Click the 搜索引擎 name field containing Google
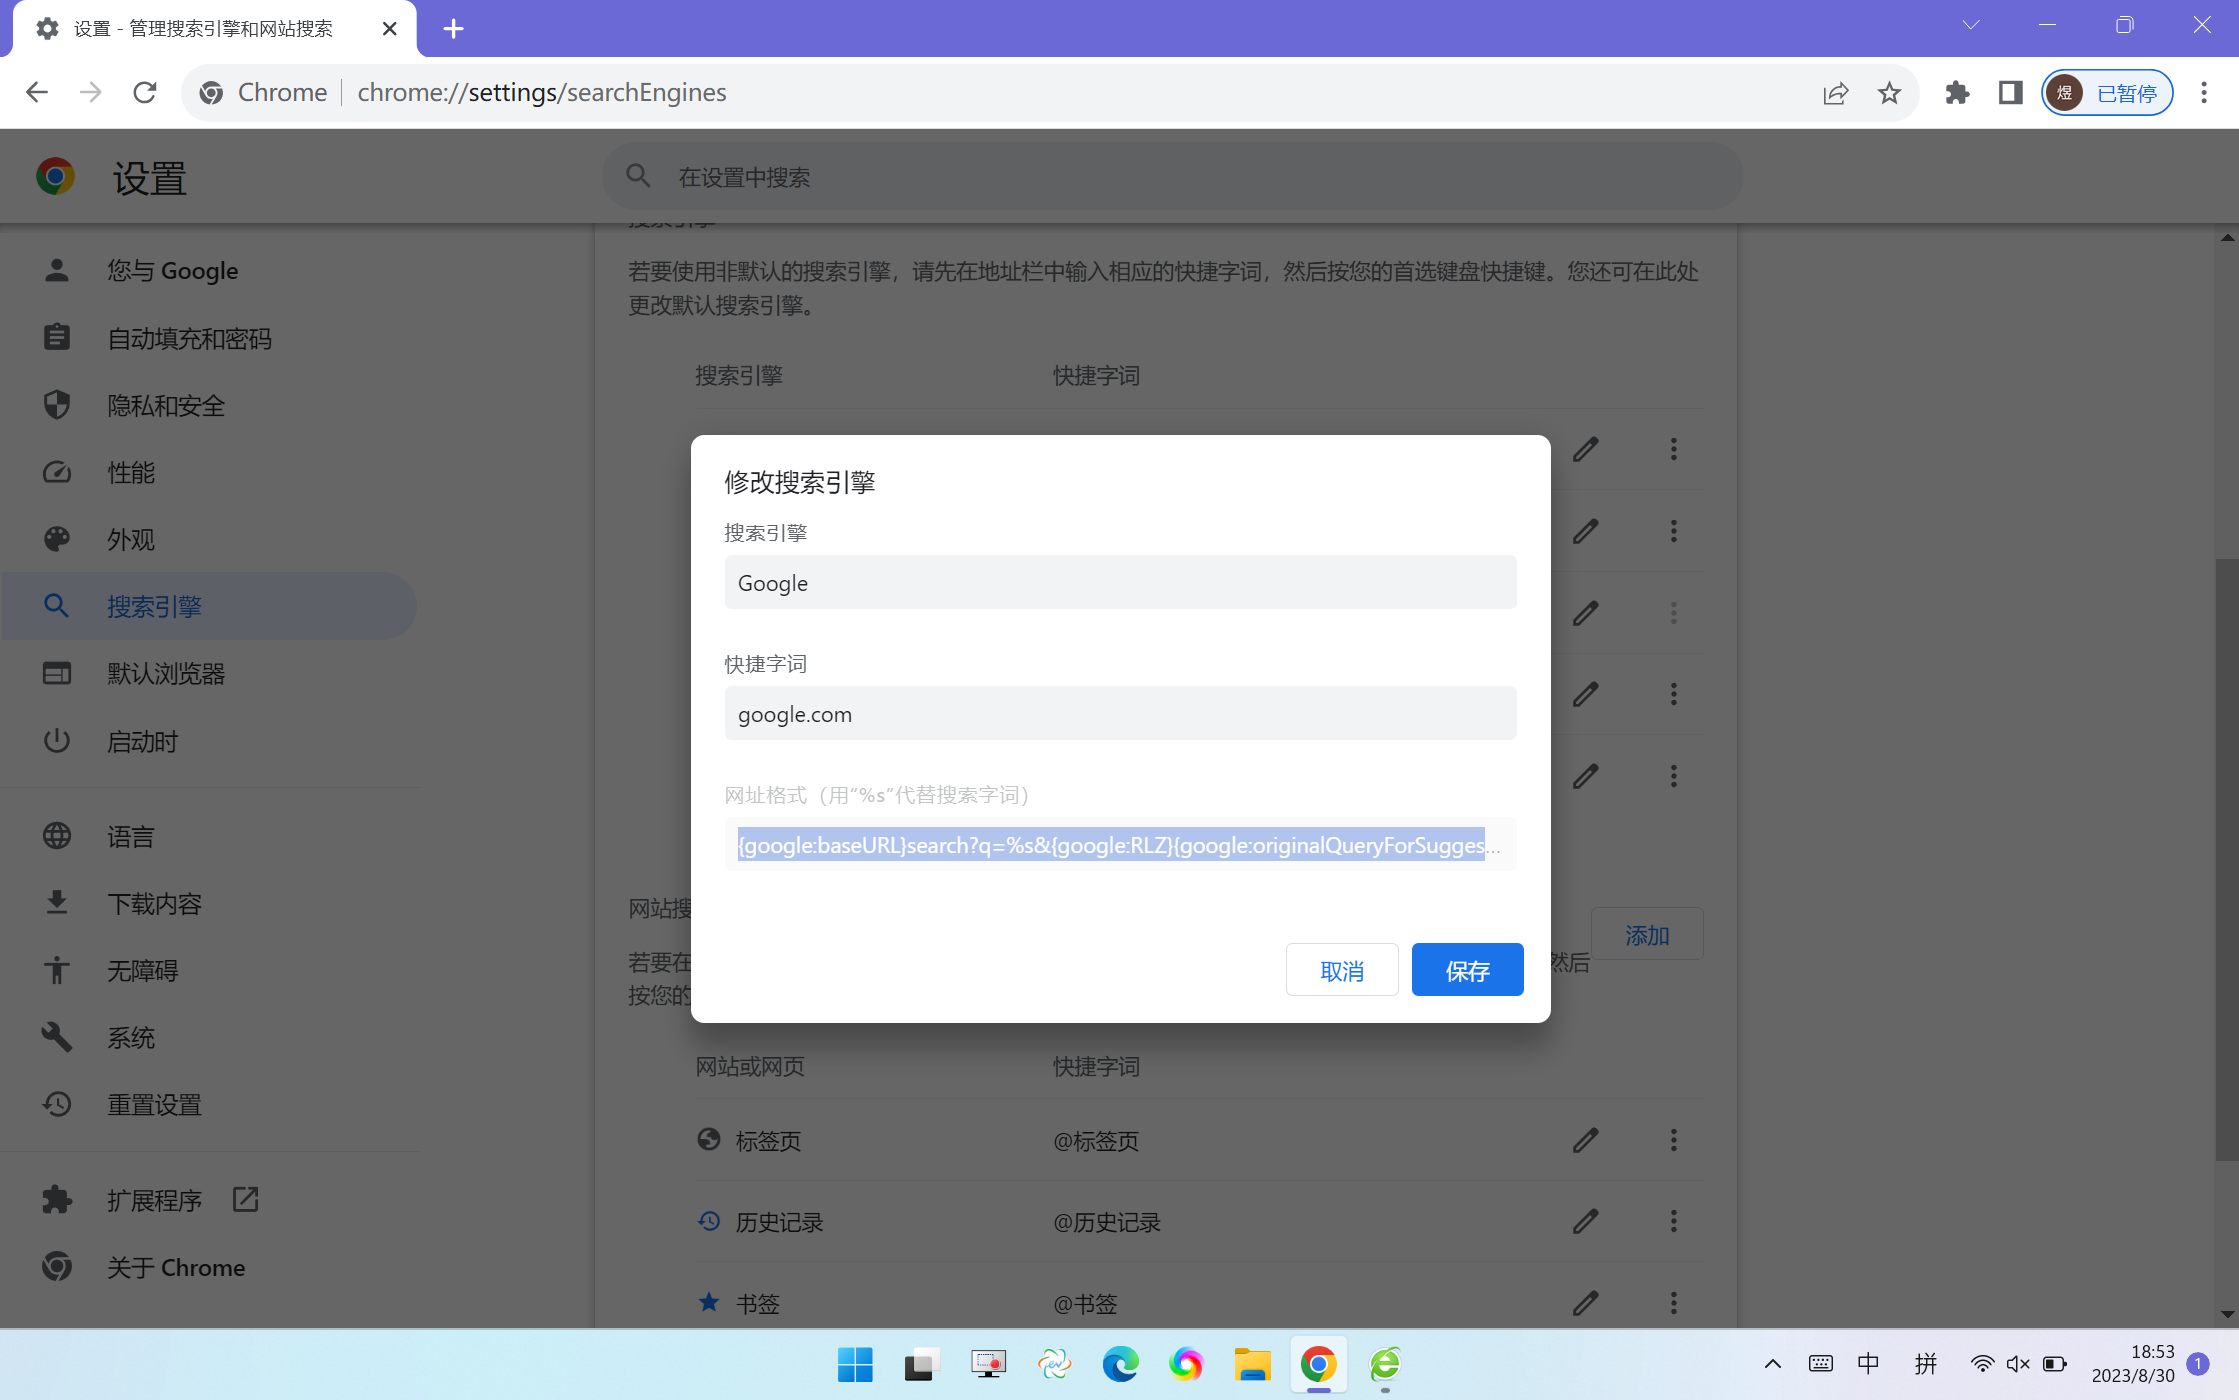The image size is (2239, 1400). pyautogui.click(x=1120, y=583)
